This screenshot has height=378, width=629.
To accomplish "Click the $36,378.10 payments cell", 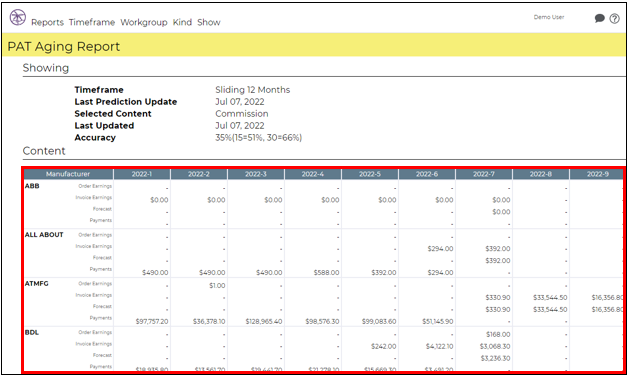I will click(x=209, y=321).
